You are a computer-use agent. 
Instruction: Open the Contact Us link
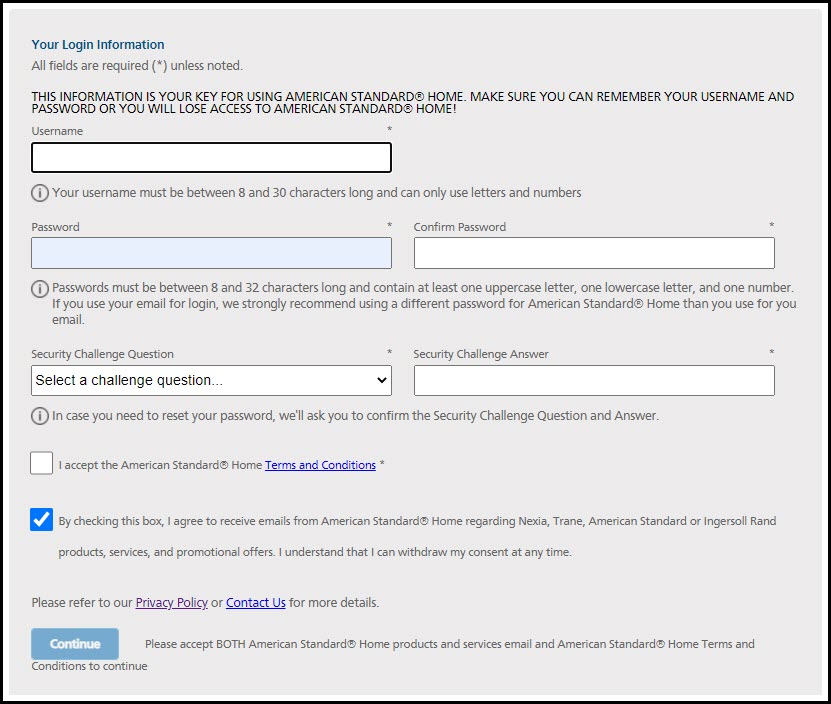(256, 603)
